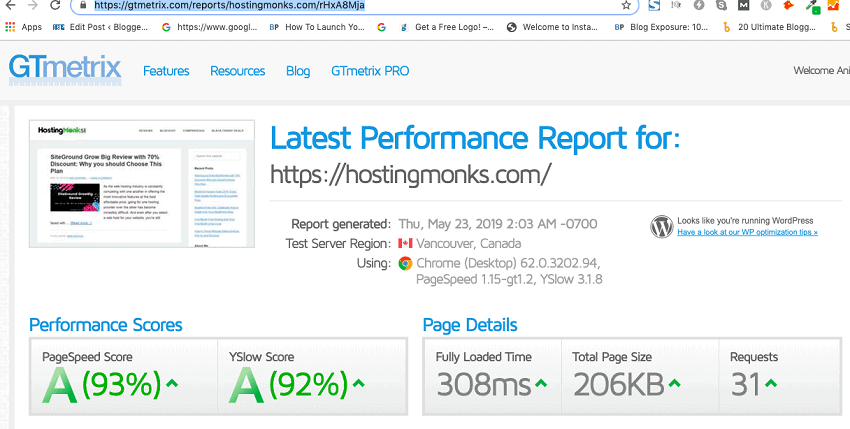Image resolution: width=850 pixels, height=429 pixels.
Task: Go to the Blog page
Action: pyautogui.click(x=298, y=71)
